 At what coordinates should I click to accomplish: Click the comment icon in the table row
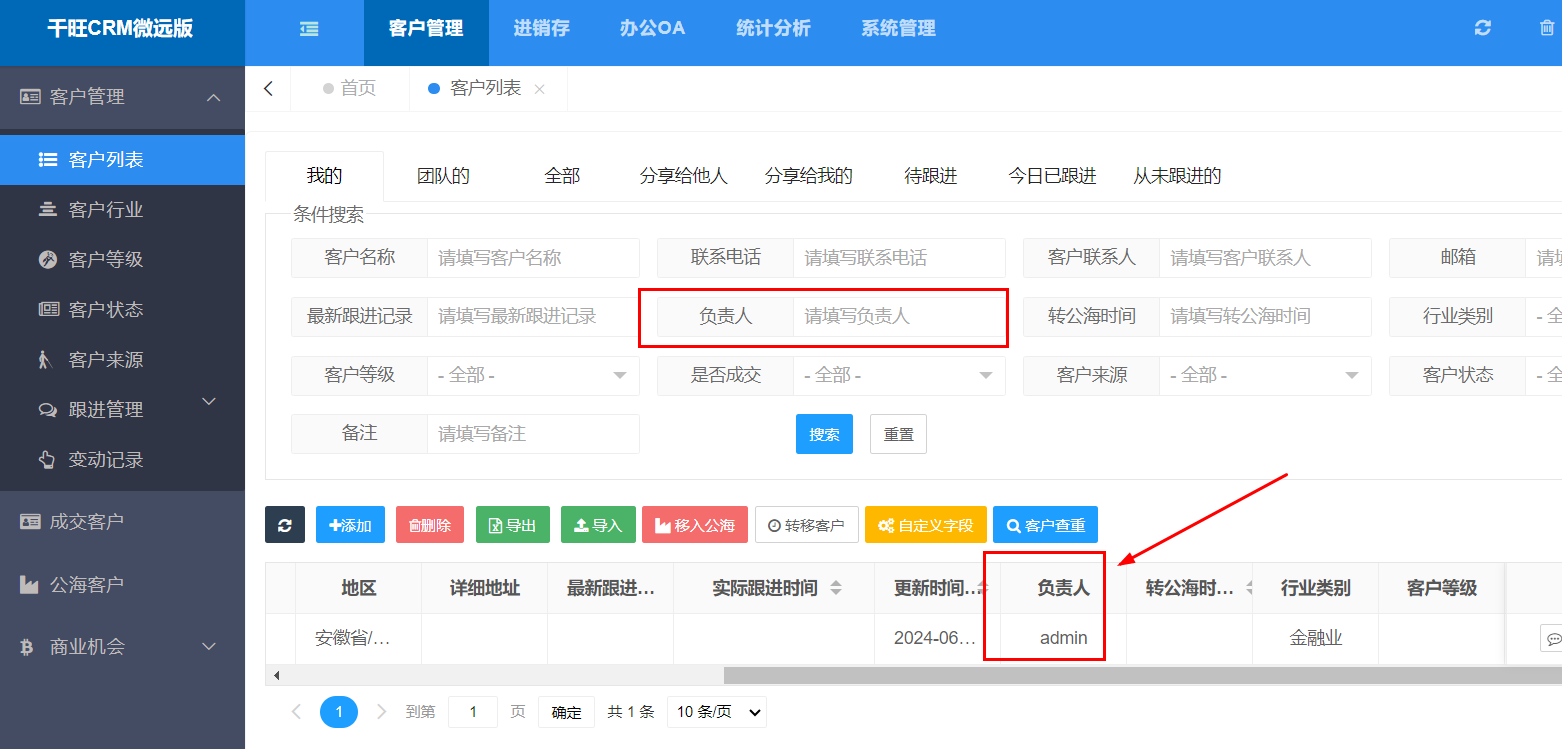point(1552,639)
